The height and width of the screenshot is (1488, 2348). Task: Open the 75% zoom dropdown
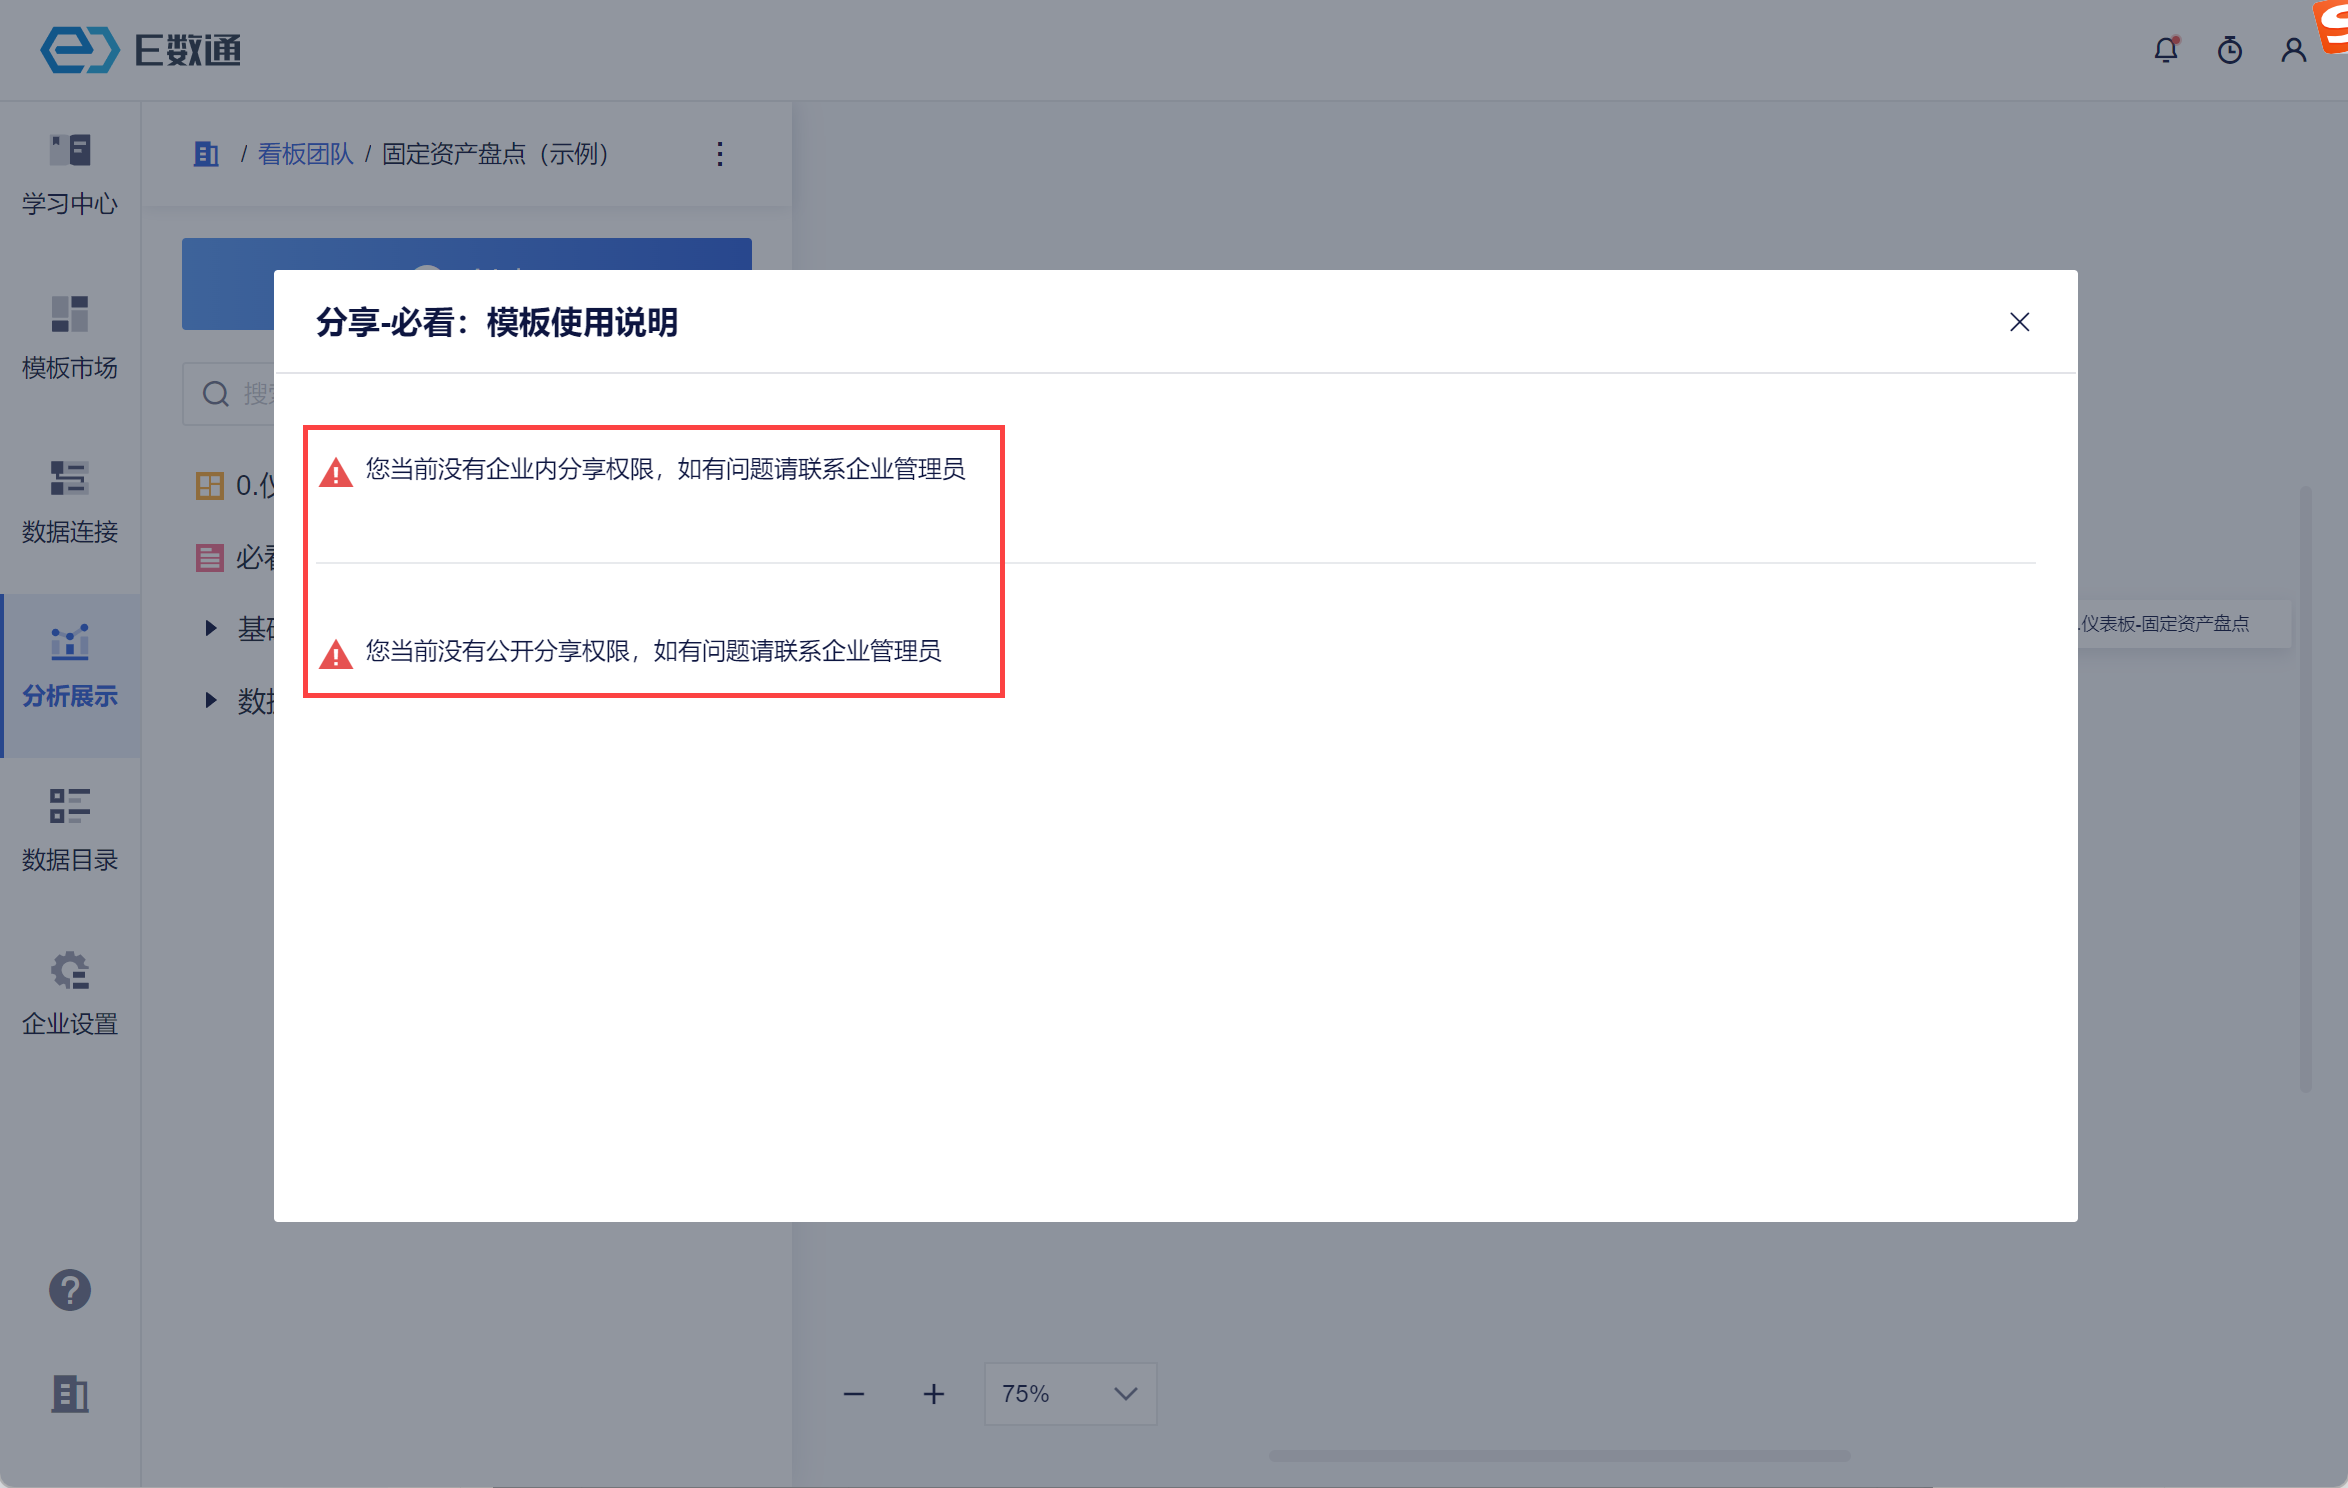1069,1393
